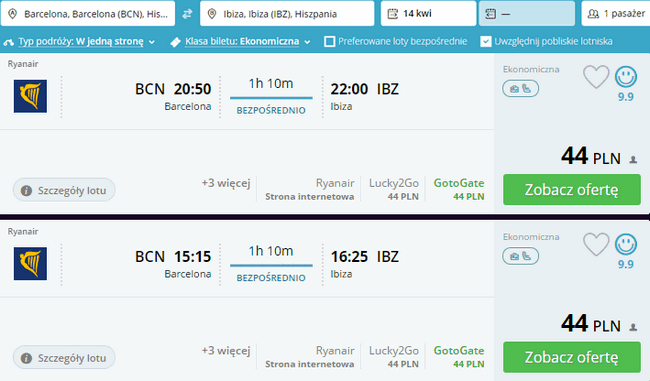The height and width of the screenshot is (381, 650).
Task: Expand Klasa biletu: Ekonomiczna dropdown
Action: pos(242,41)
